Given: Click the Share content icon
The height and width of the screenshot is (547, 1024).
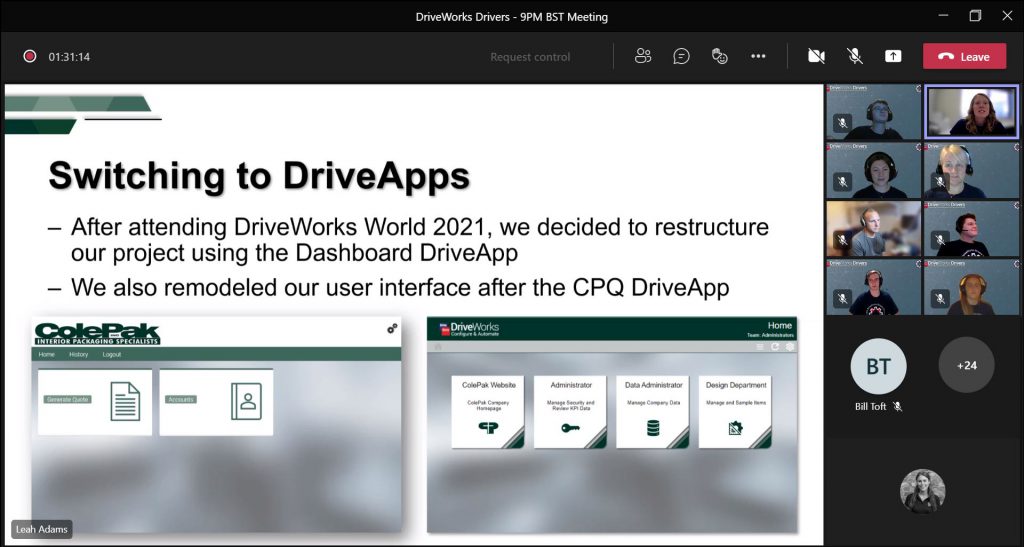Looking at the screenshot, I should [x=893, y=57].
